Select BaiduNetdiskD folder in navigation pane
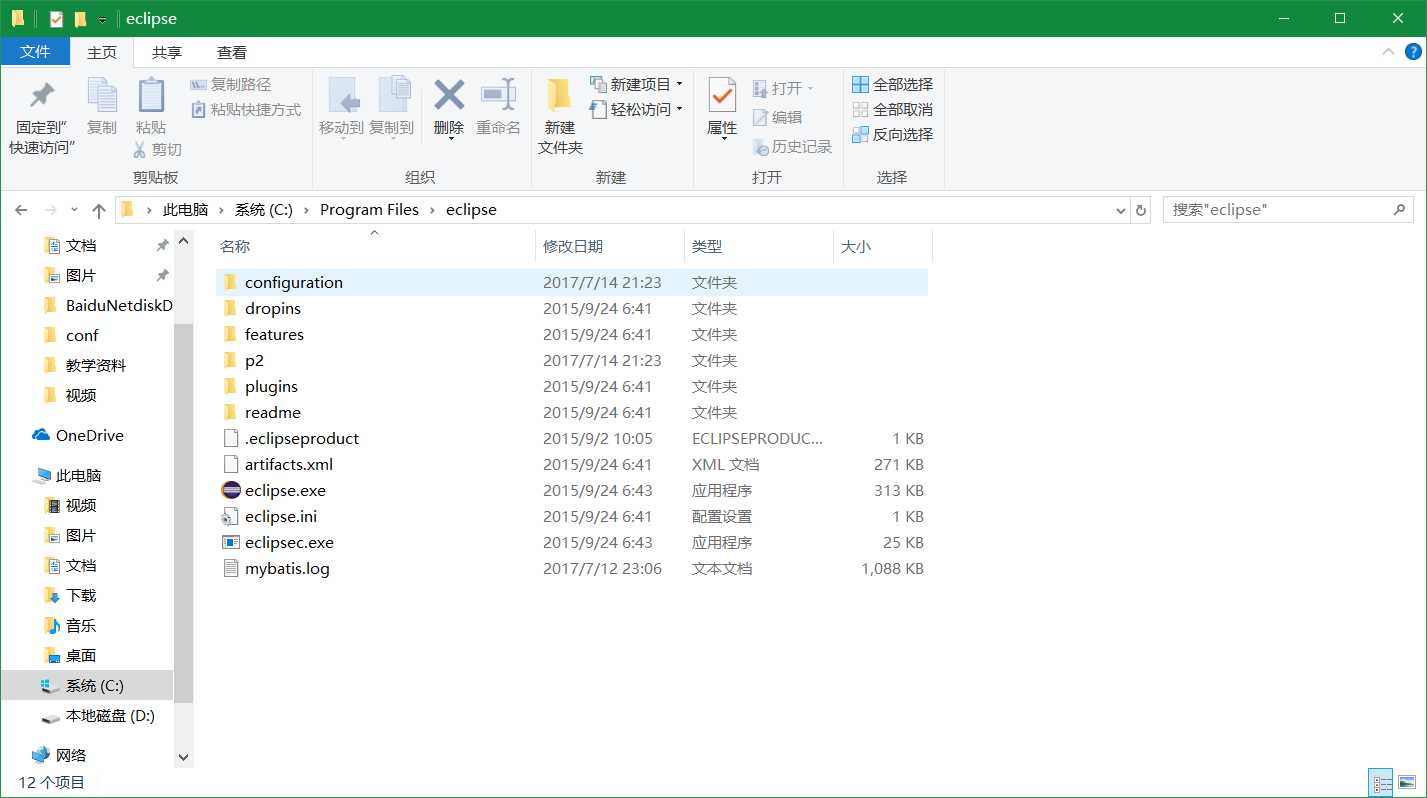Viewport: 1427px width, 798px height. 119,305
